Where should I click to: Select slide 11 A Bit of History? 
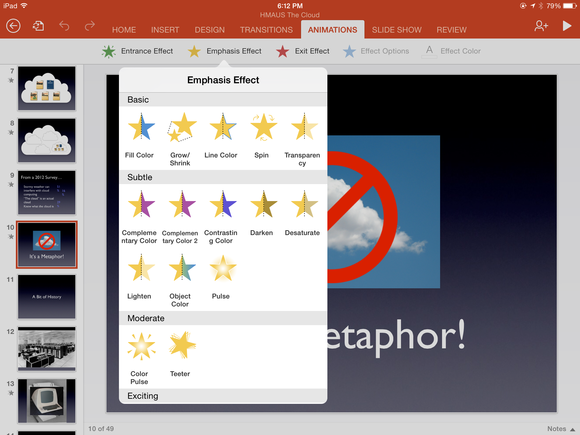[47, 297]
